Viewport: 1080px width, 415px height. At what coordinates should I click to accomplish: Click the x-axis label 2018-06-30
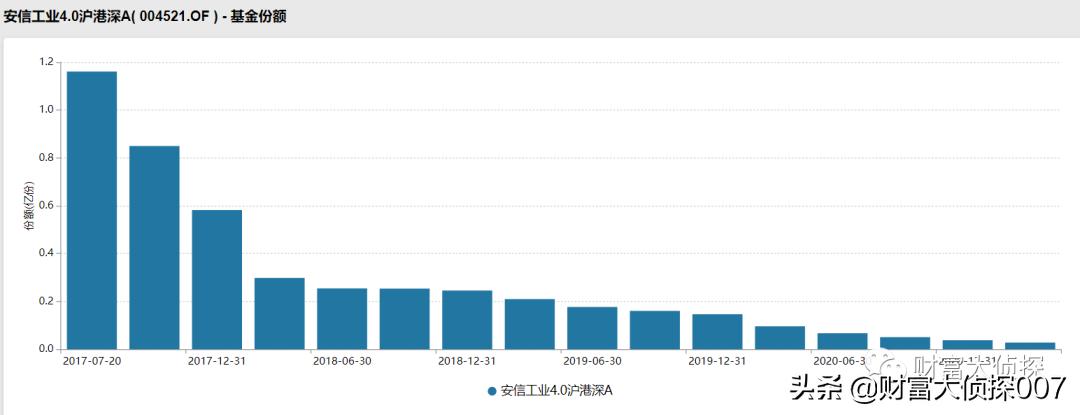coord(342,361)
